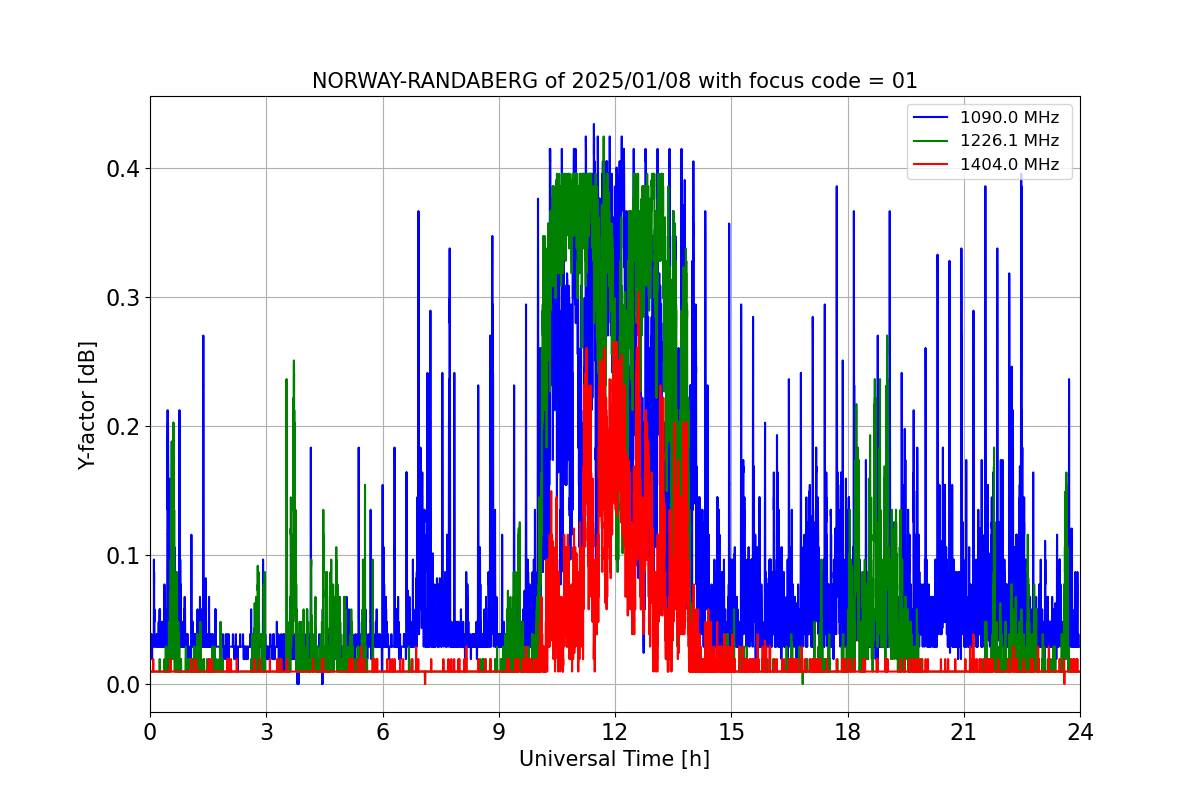
Task: Click the 9 x-axis tick label
Action: (x=499, y=732)
